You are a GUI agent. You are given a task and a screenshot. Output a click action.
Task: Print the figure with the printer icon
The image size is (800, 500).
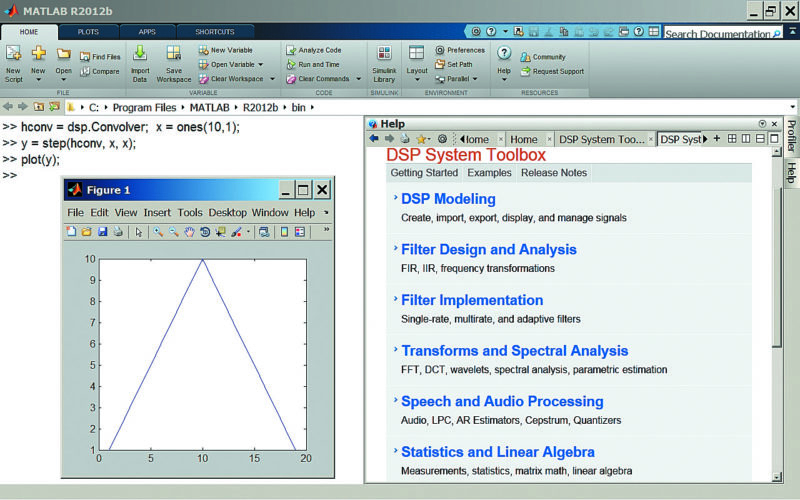pos(118,232)
